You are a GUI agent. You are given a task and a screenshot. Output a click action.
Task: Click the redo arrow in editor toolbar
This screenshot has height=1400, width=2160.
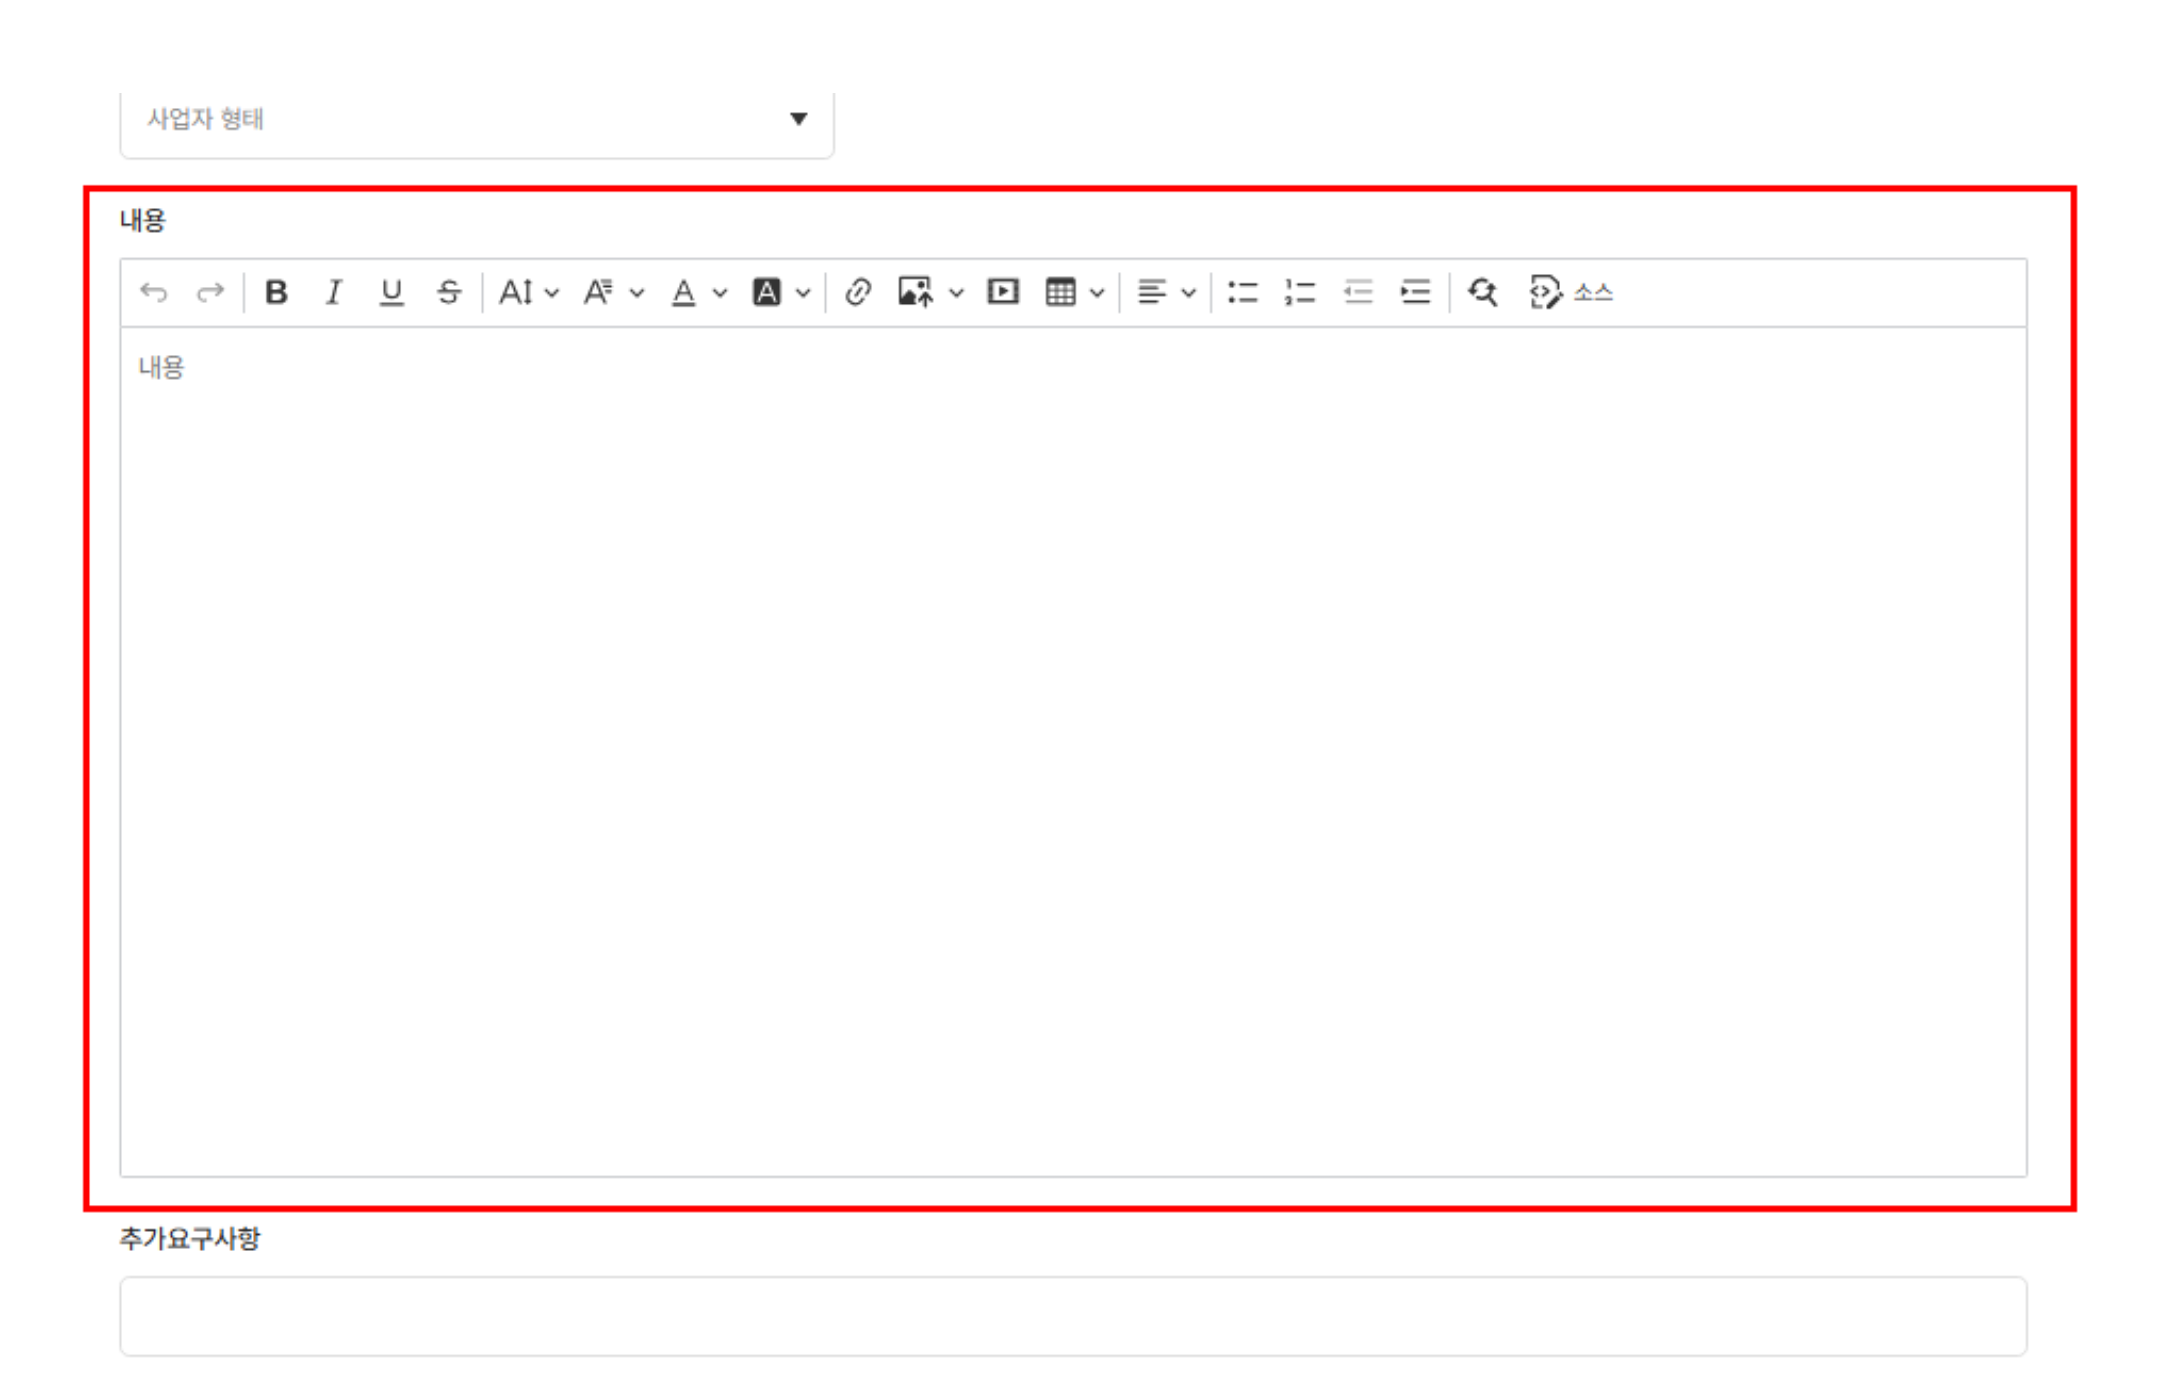click(x=210, y=292)
